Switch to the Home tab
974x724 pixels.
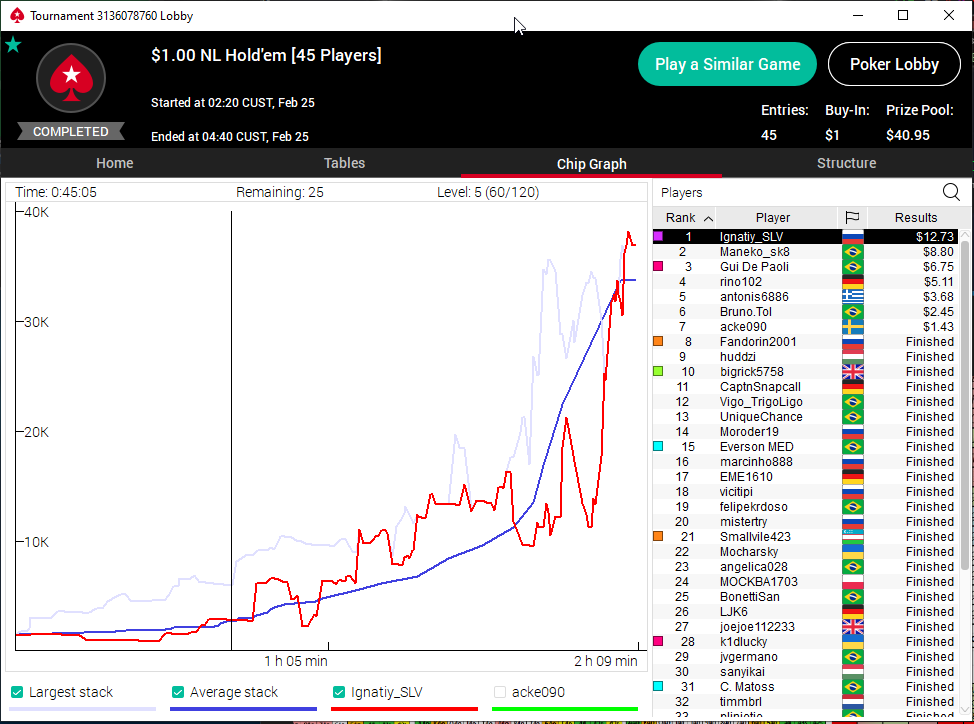(115, 163)
